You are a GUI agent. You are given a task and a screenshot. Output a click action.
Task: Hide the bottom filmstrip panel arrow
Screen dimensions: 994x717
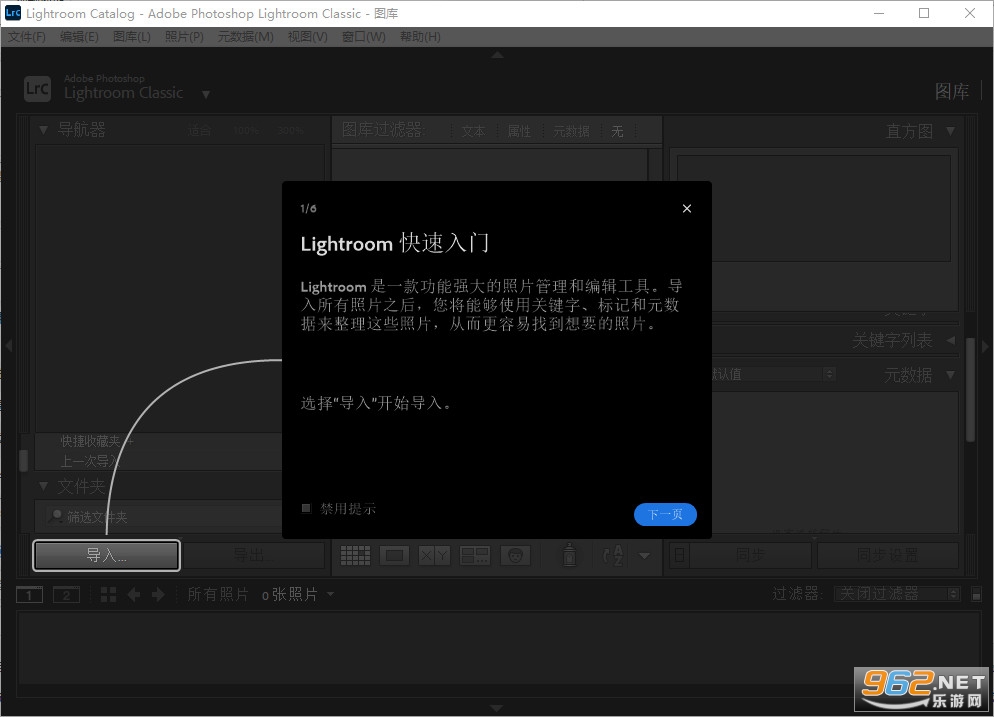tap(497, 707)
